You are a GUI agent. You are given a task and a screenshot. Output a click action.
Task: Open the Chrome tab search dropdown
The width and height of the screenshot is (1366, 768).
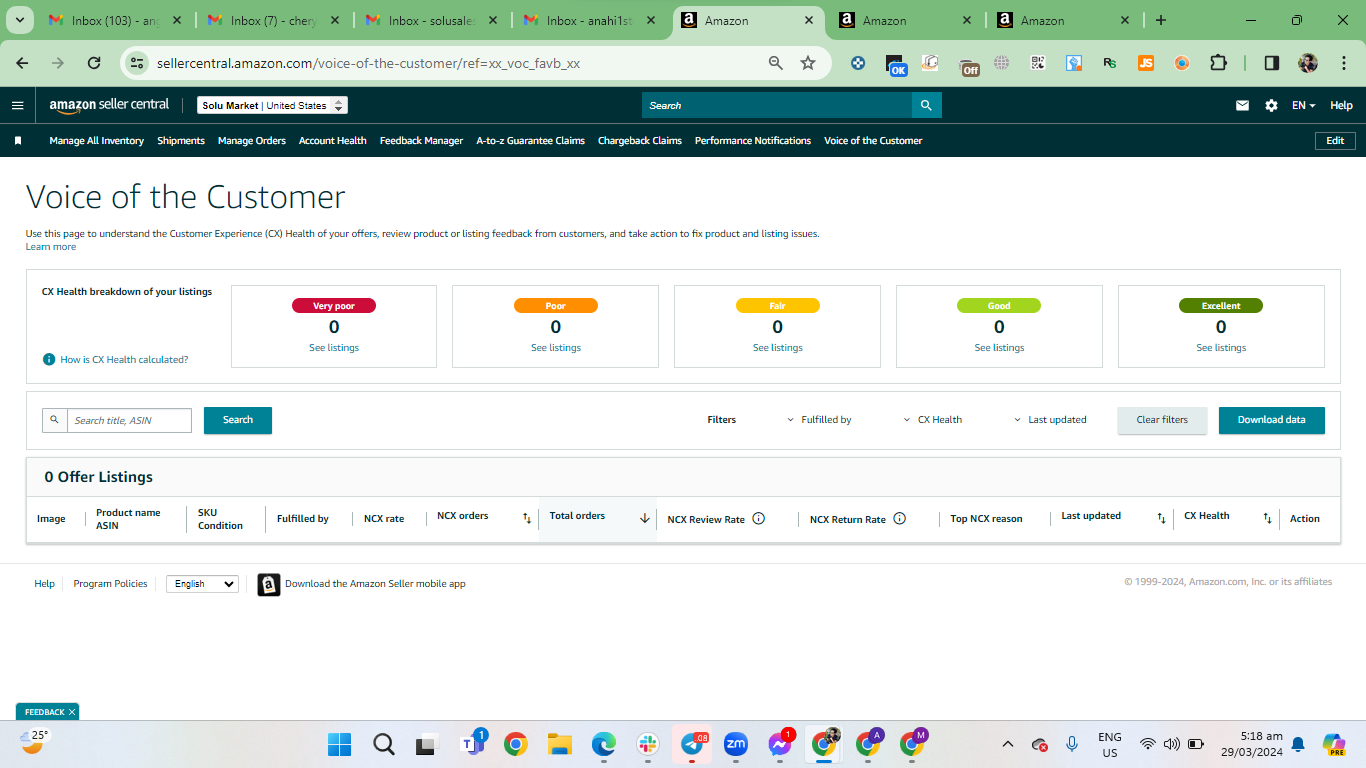(x=21, y=20)
